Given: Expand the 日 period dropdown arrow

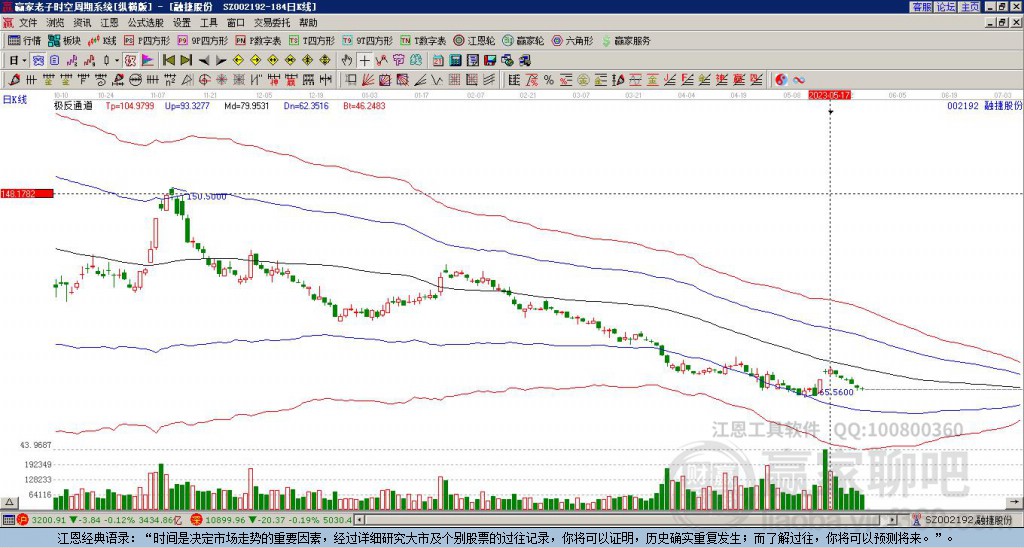Looking at the screenshot, I should click(x=24, y=61).
